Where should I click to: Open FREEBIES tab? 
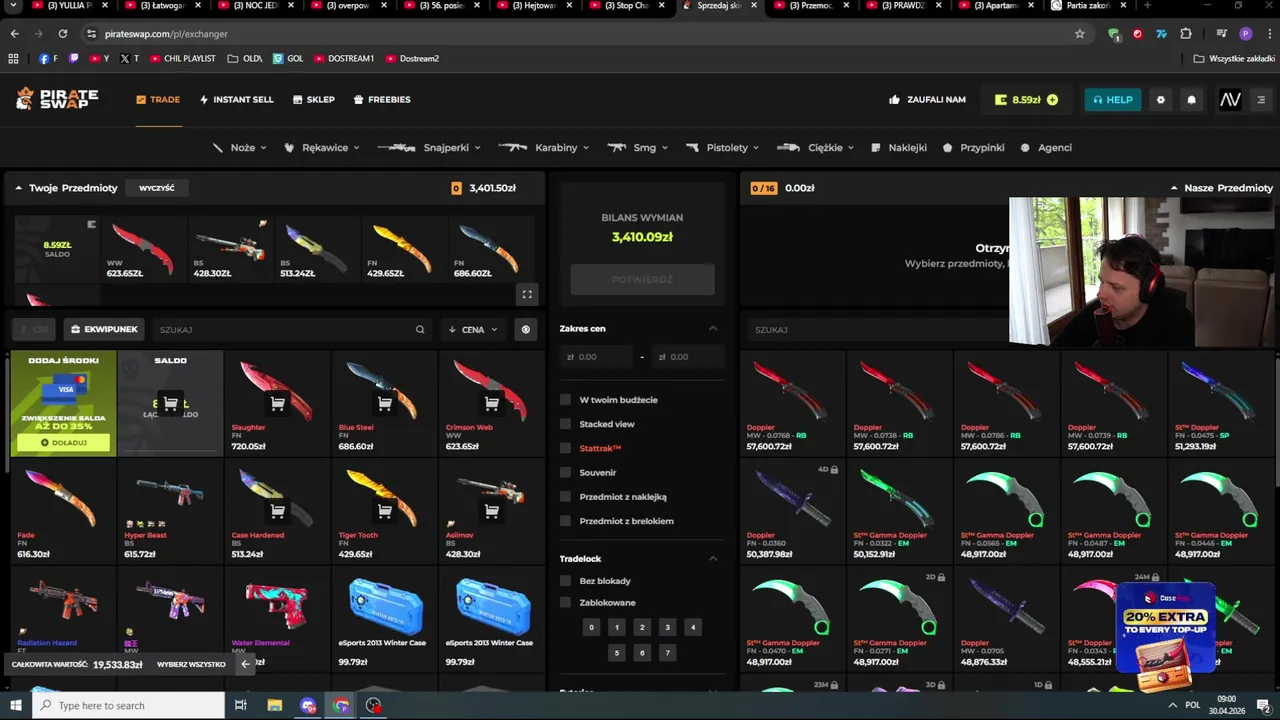[x=382, y=100]
